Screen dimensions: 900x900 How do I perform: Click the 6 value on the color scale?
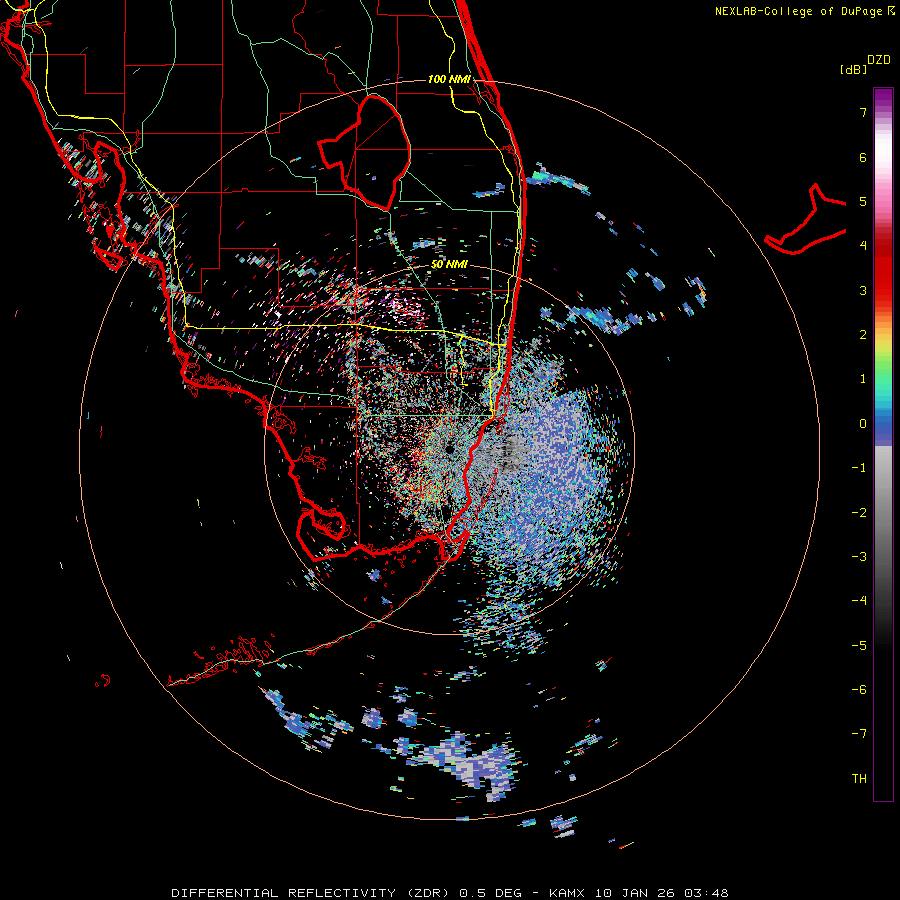coord(863,157)
